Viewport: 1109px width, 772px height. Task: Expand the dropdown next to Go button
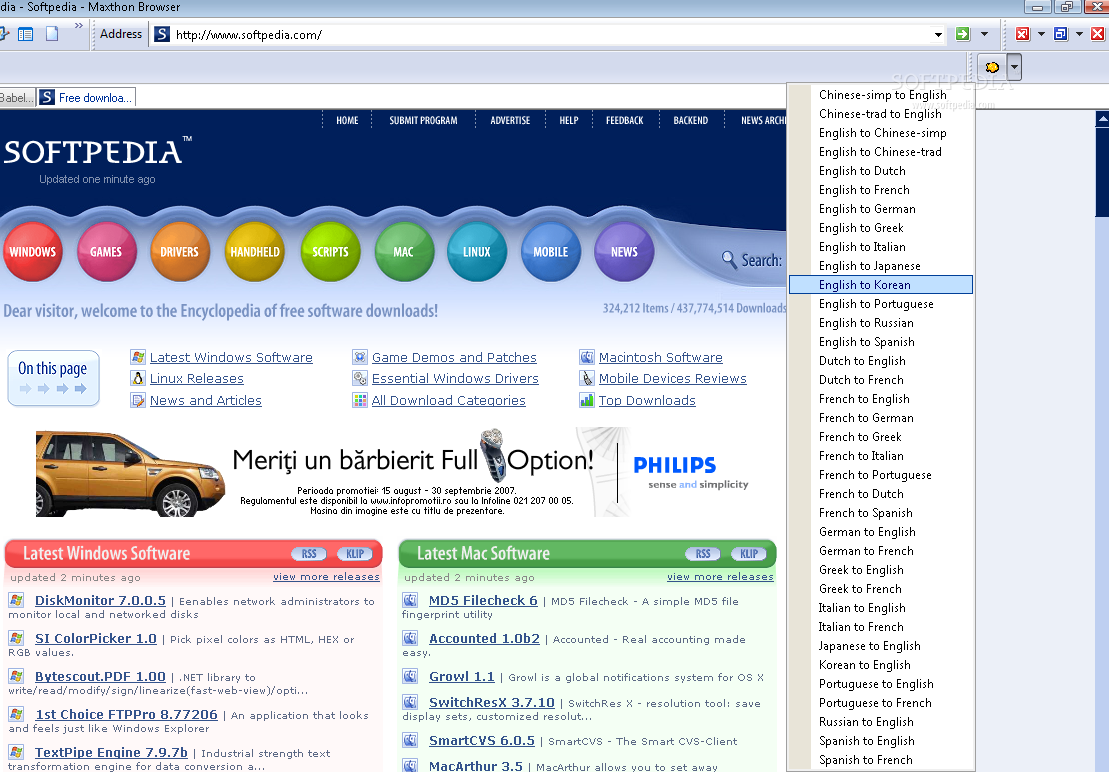click(984, 34)
